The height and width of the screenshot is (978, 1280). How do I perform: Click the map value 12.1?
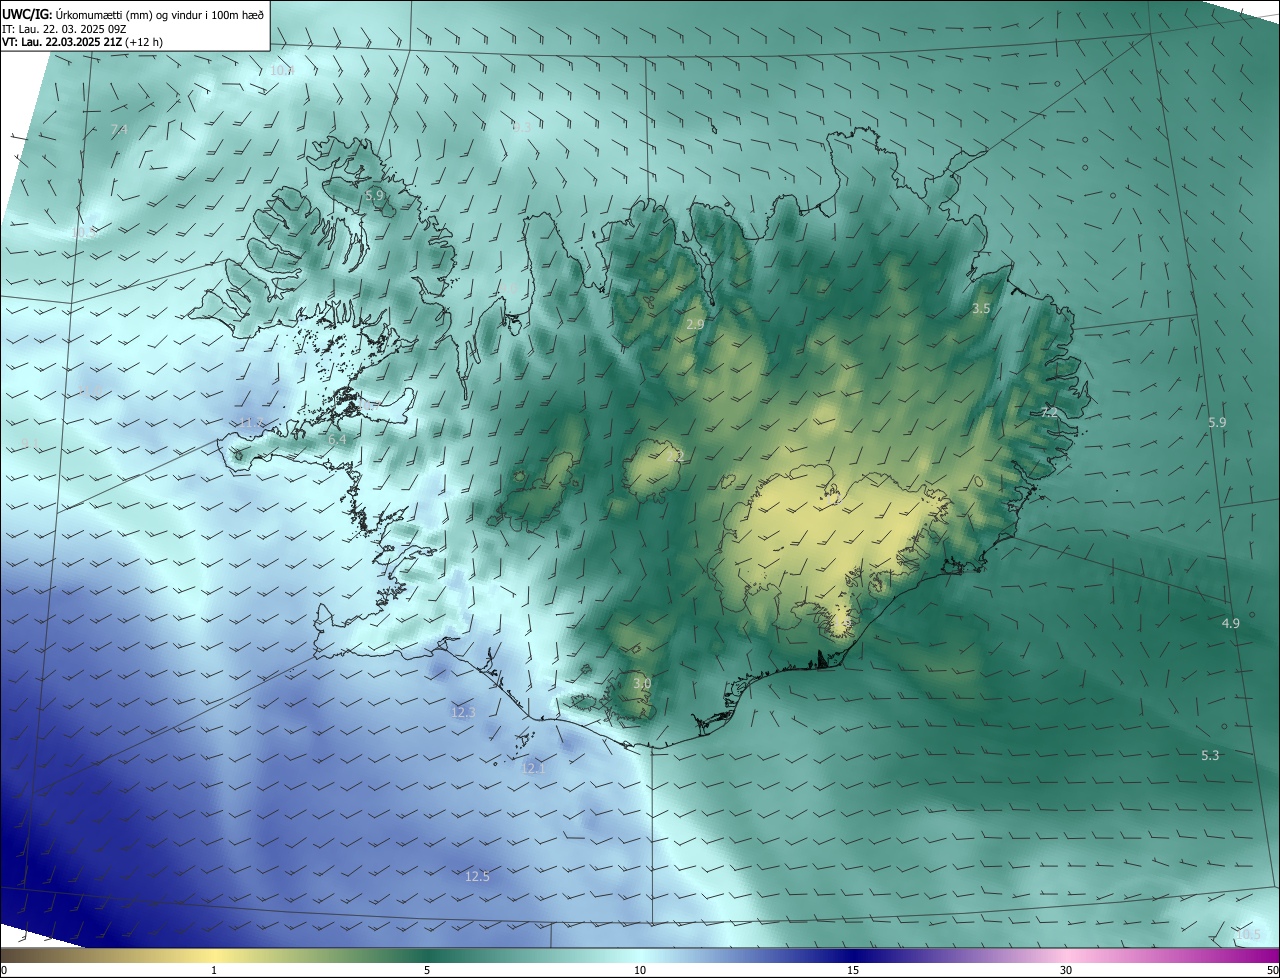[x=533, y=768]
